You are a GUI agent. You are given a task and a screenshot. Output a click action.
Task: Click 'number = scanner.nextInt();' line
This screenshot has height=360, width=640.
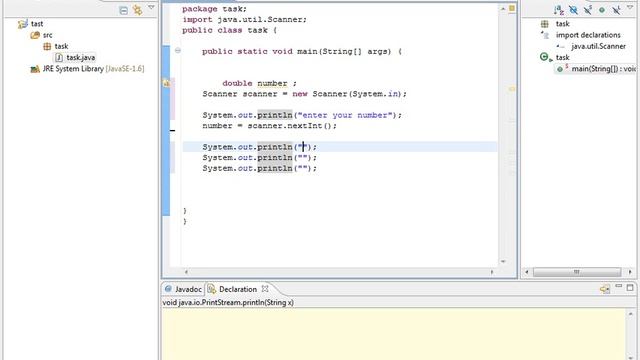click(269, 125)
